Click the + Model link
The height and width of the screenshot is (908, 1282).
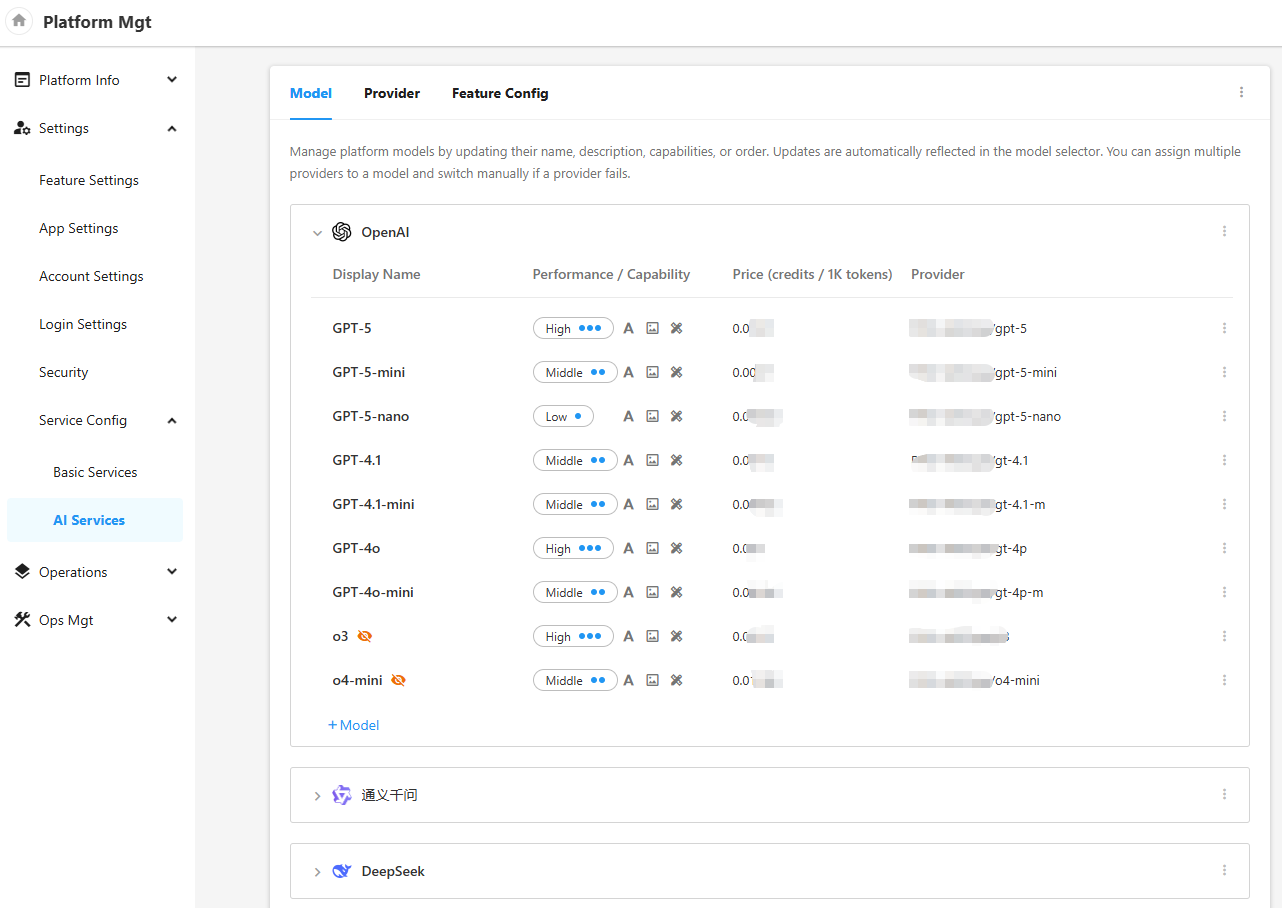[354, 725]
